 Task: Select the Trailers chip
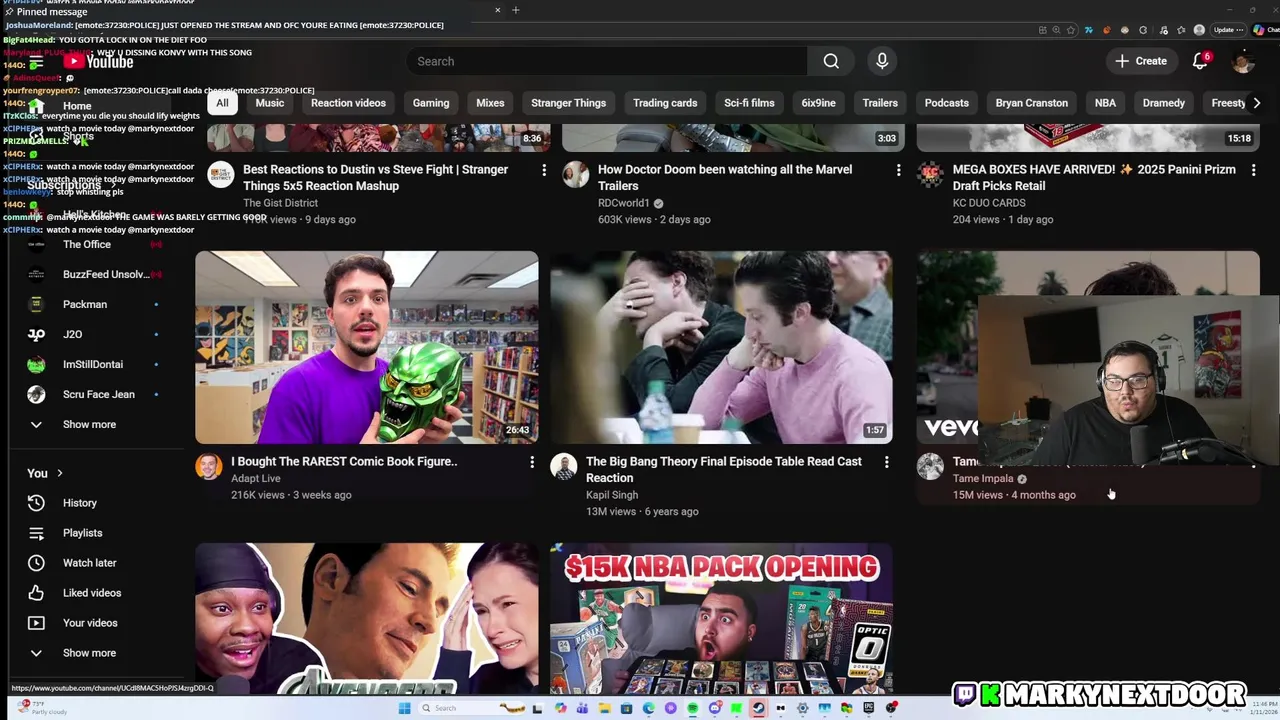[880, 103]
